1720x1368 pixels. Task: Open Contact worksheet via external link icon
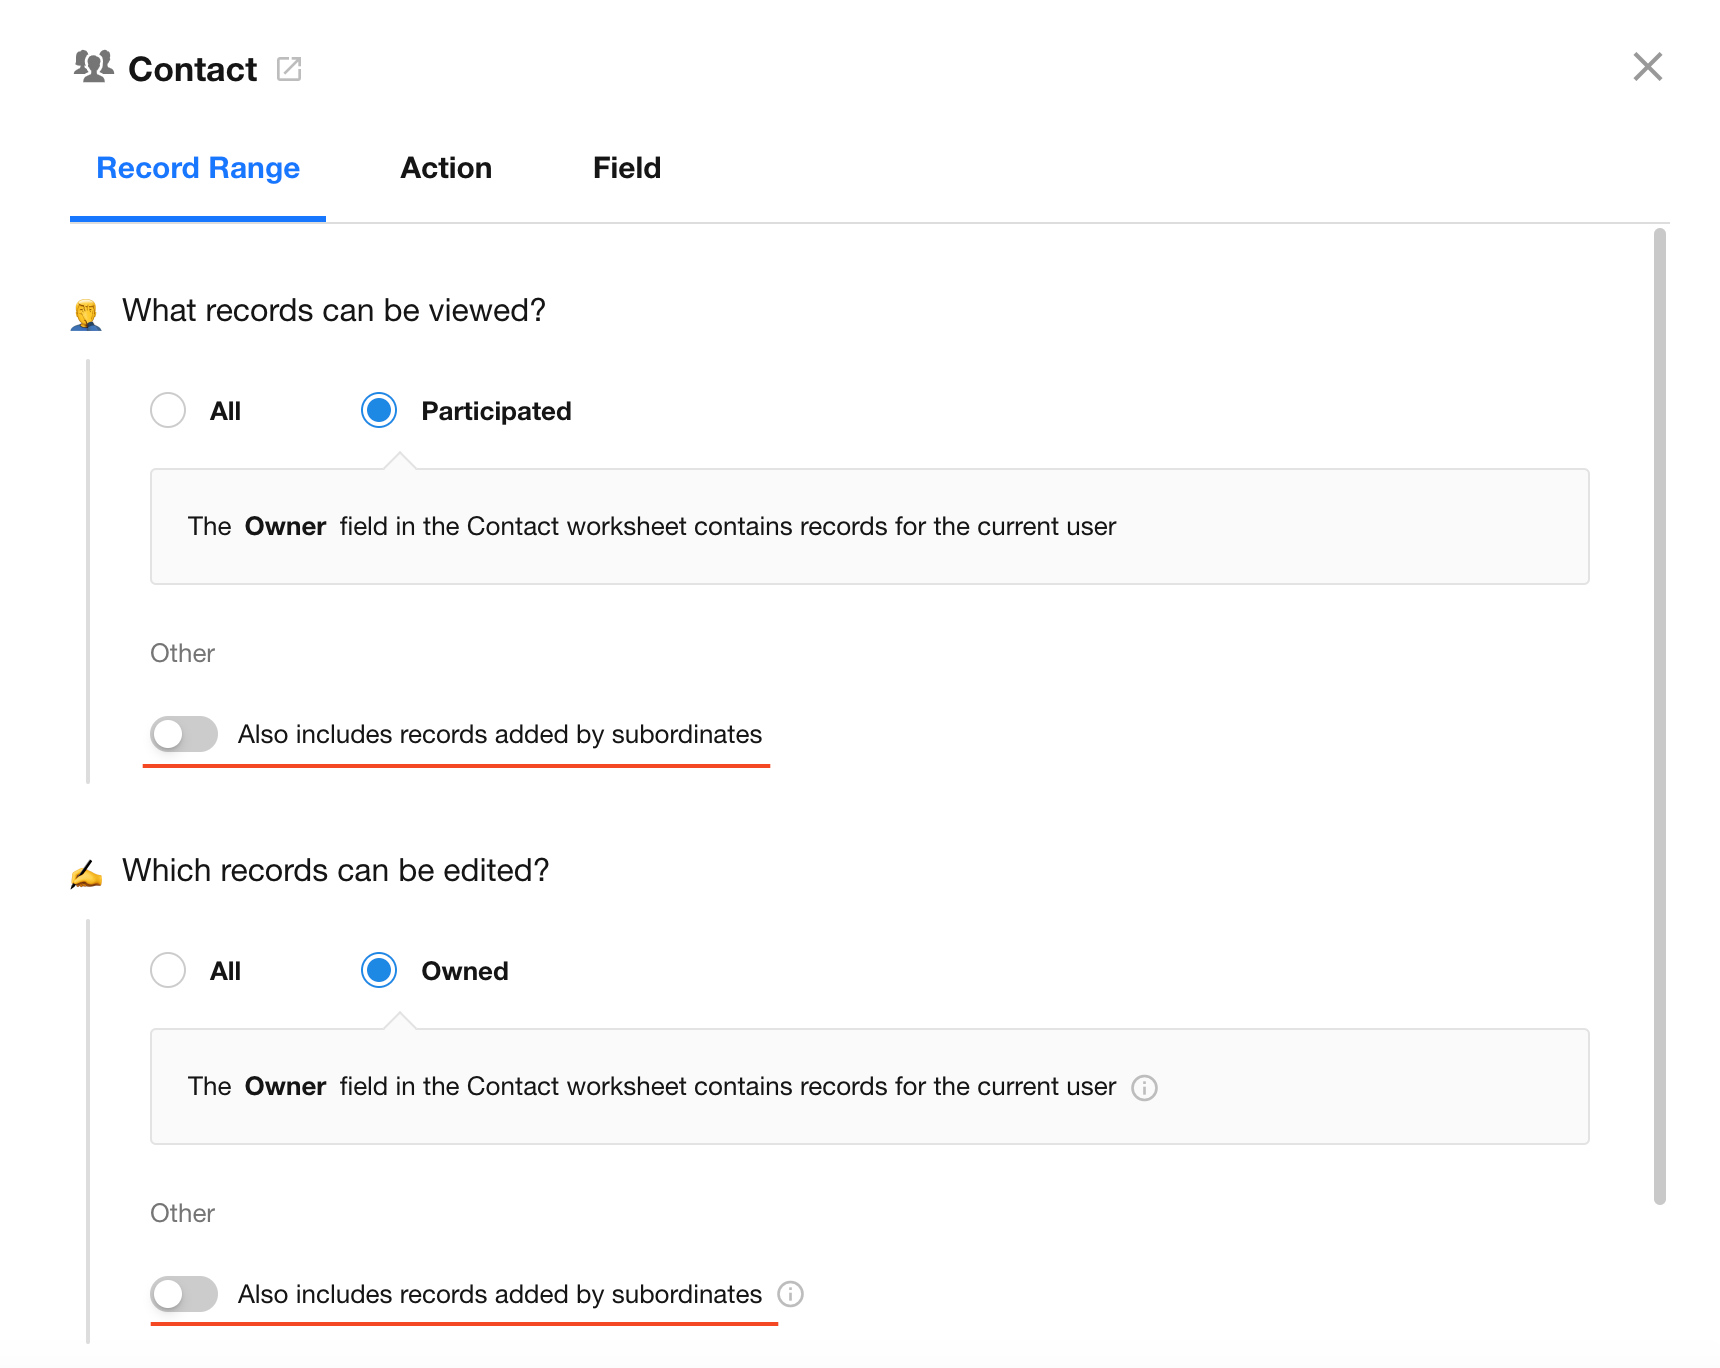(289, 69)
